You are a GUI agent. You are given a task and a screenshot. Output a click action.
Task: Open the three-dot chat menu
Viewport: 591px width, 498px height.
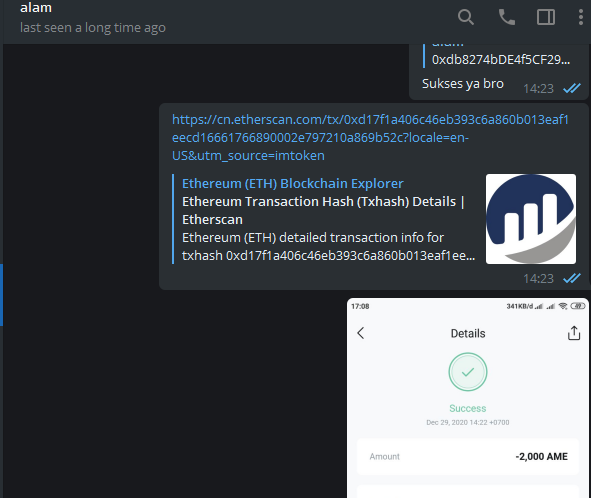[x=580, y=17]
